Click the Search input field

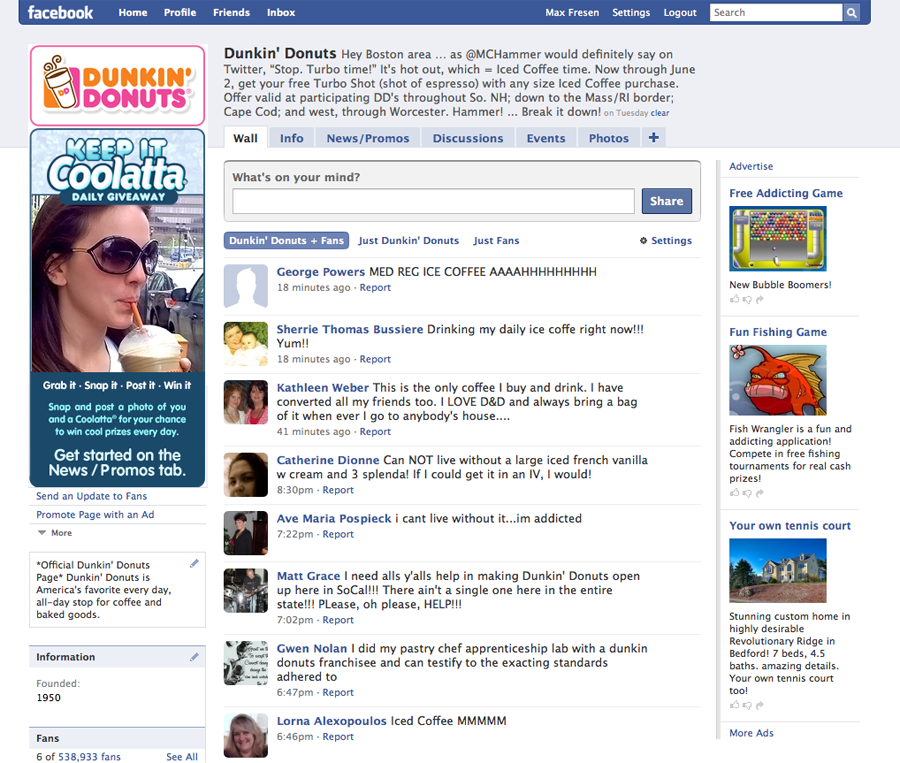776,13
